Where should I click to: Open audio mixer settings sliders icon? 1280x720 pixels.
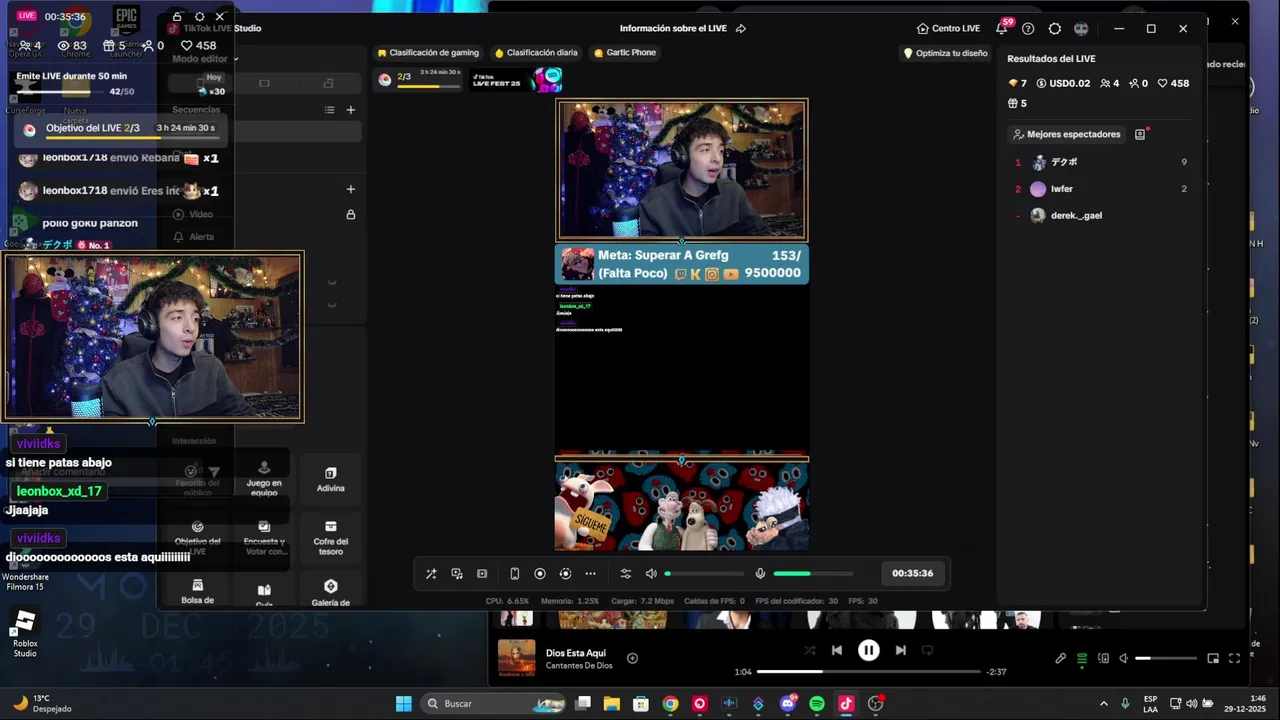626,574
